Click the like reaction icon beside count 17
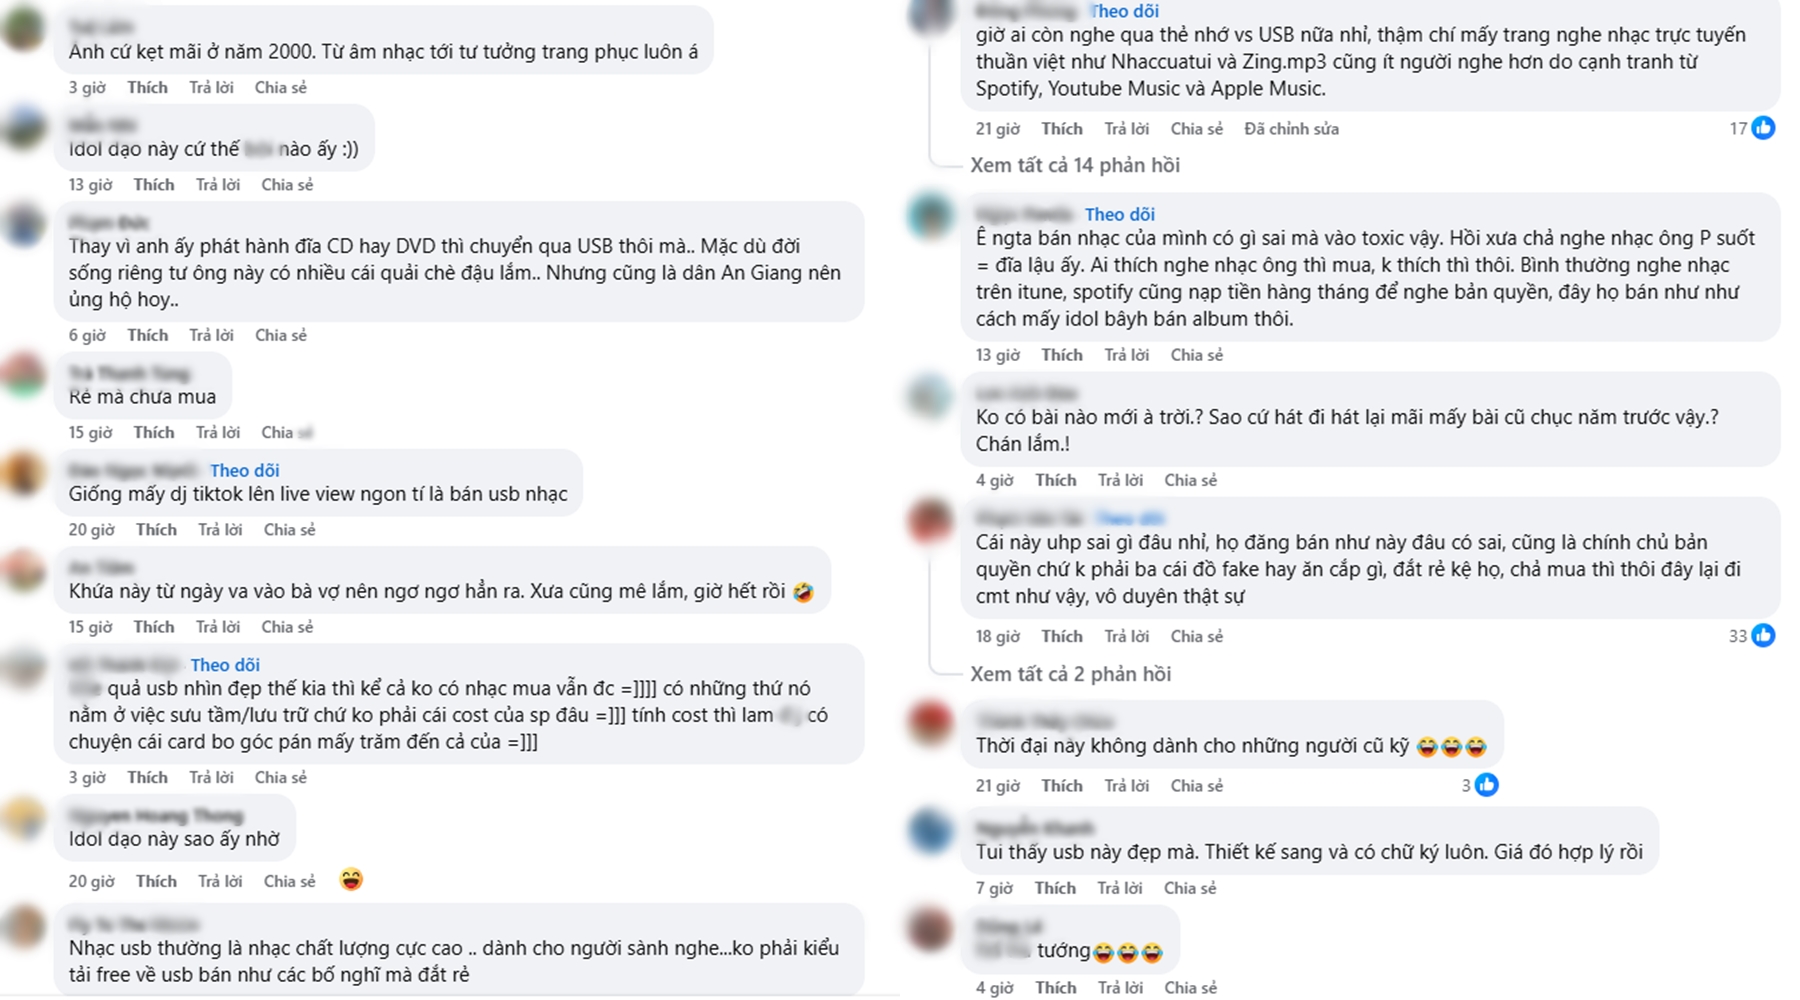Screen dimensions: 1800x1000 click(x=1763, y=128)
